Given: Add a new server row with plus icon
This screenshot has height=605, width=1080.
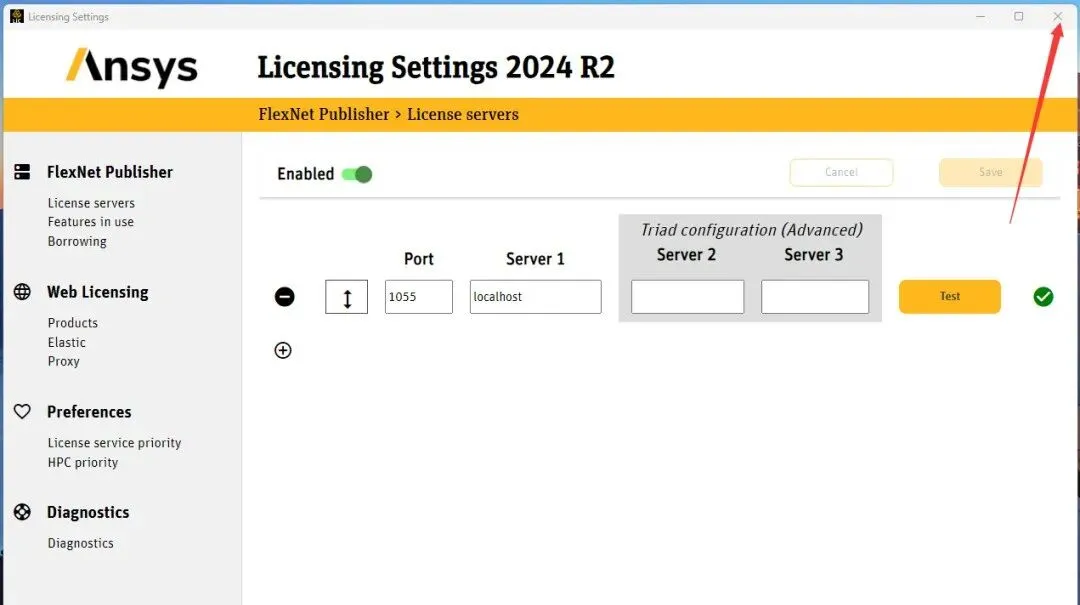Looking at the screenshot, I should click(283, 350).
